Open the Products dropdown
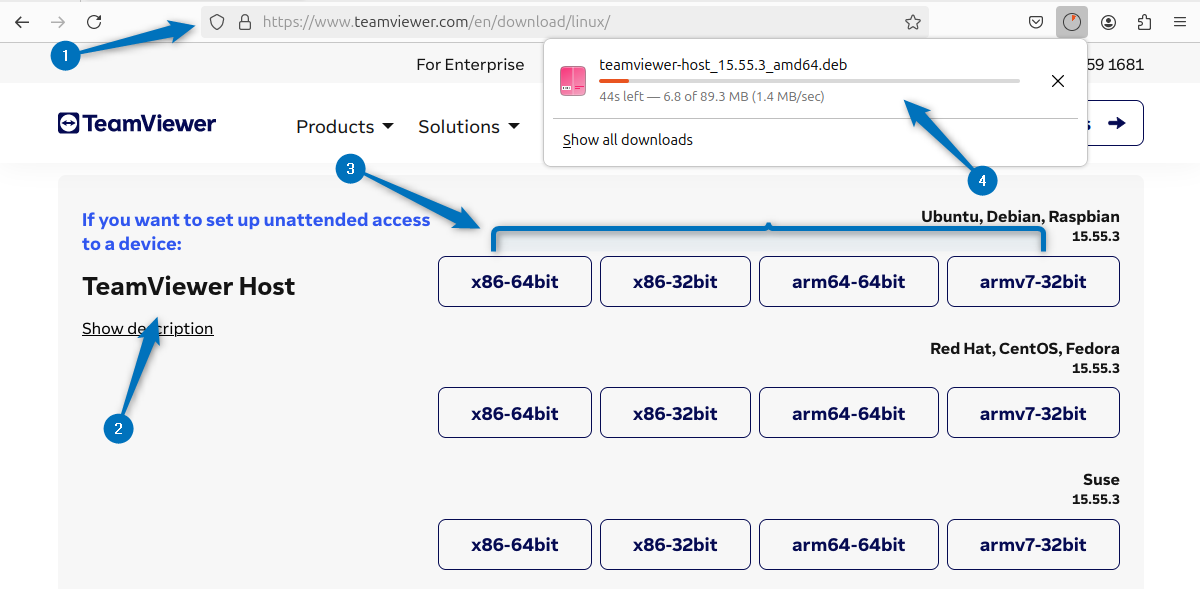1200x589 pixels. coord(344,126)
